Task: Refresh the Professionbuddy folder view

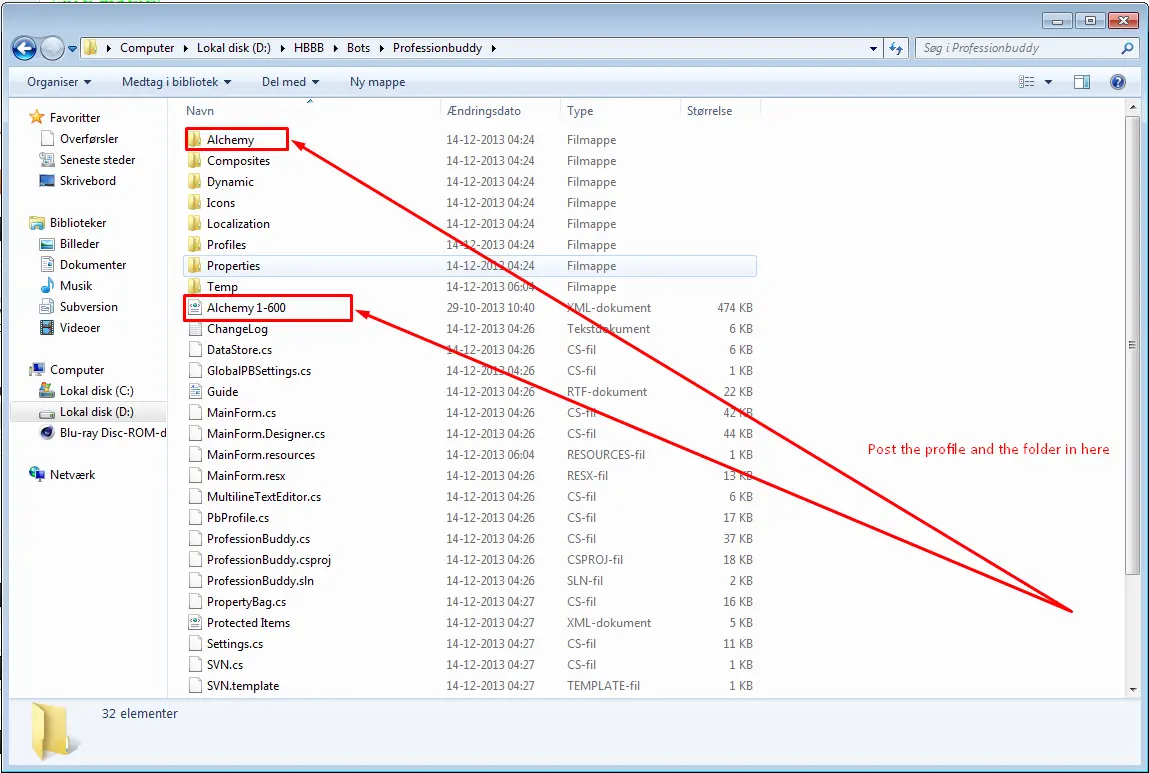Action: (896, 48)
